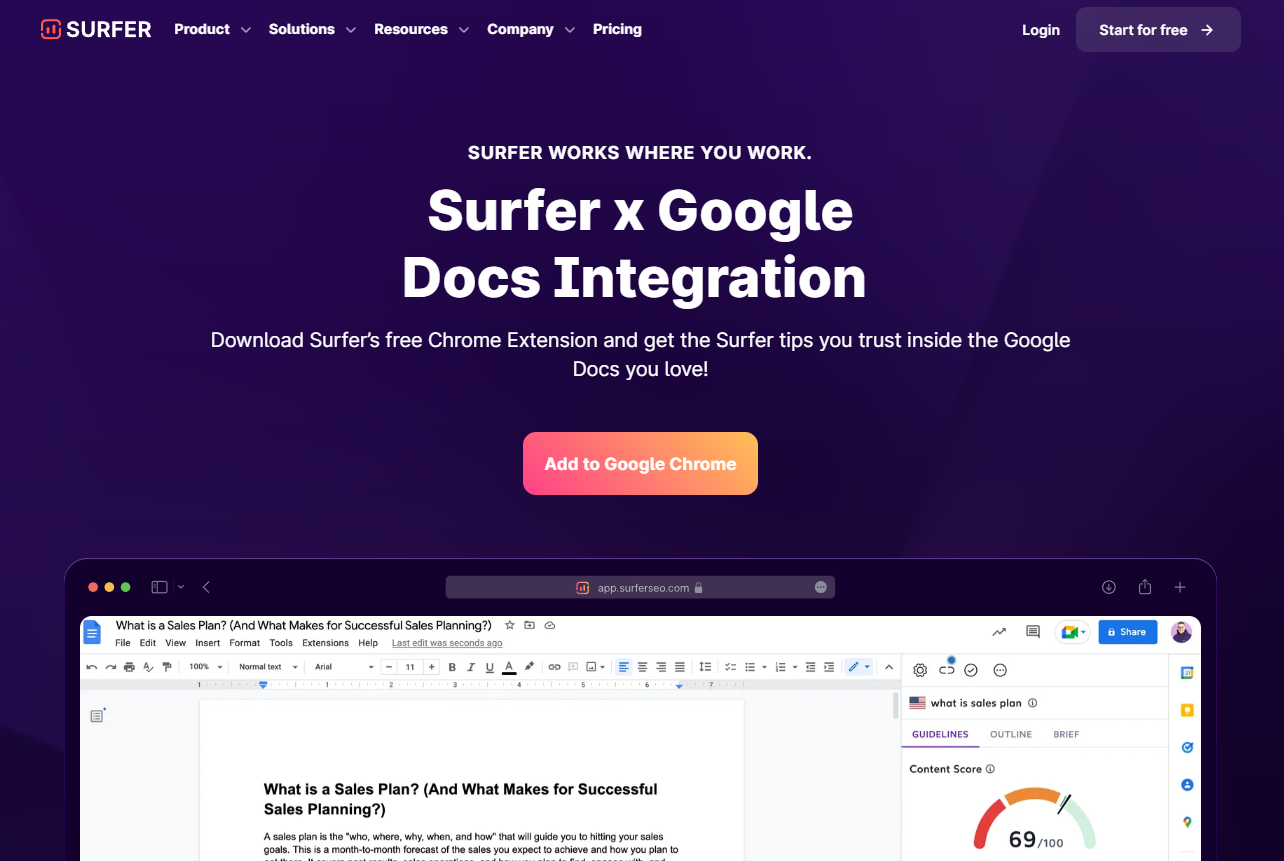The height and width of the screenshot is (861, 1284).
Task: Open the Extensions menu in Docs
Action: (x=326, y=643)
